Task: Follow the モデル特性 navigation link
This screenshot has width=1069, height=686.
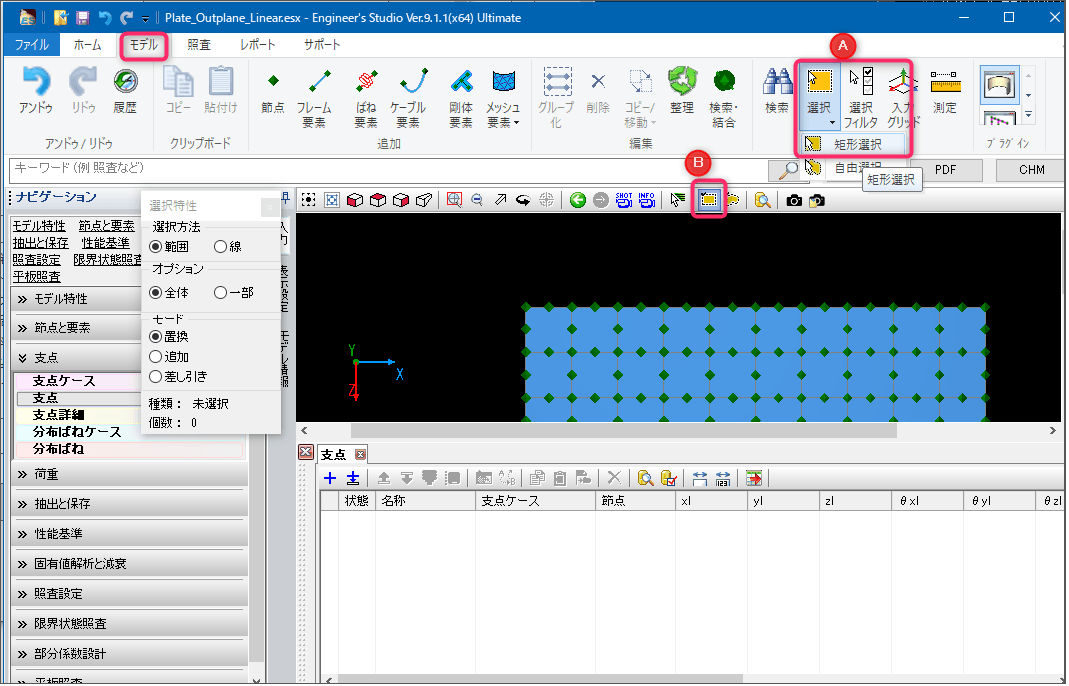Action: point(40,226)
